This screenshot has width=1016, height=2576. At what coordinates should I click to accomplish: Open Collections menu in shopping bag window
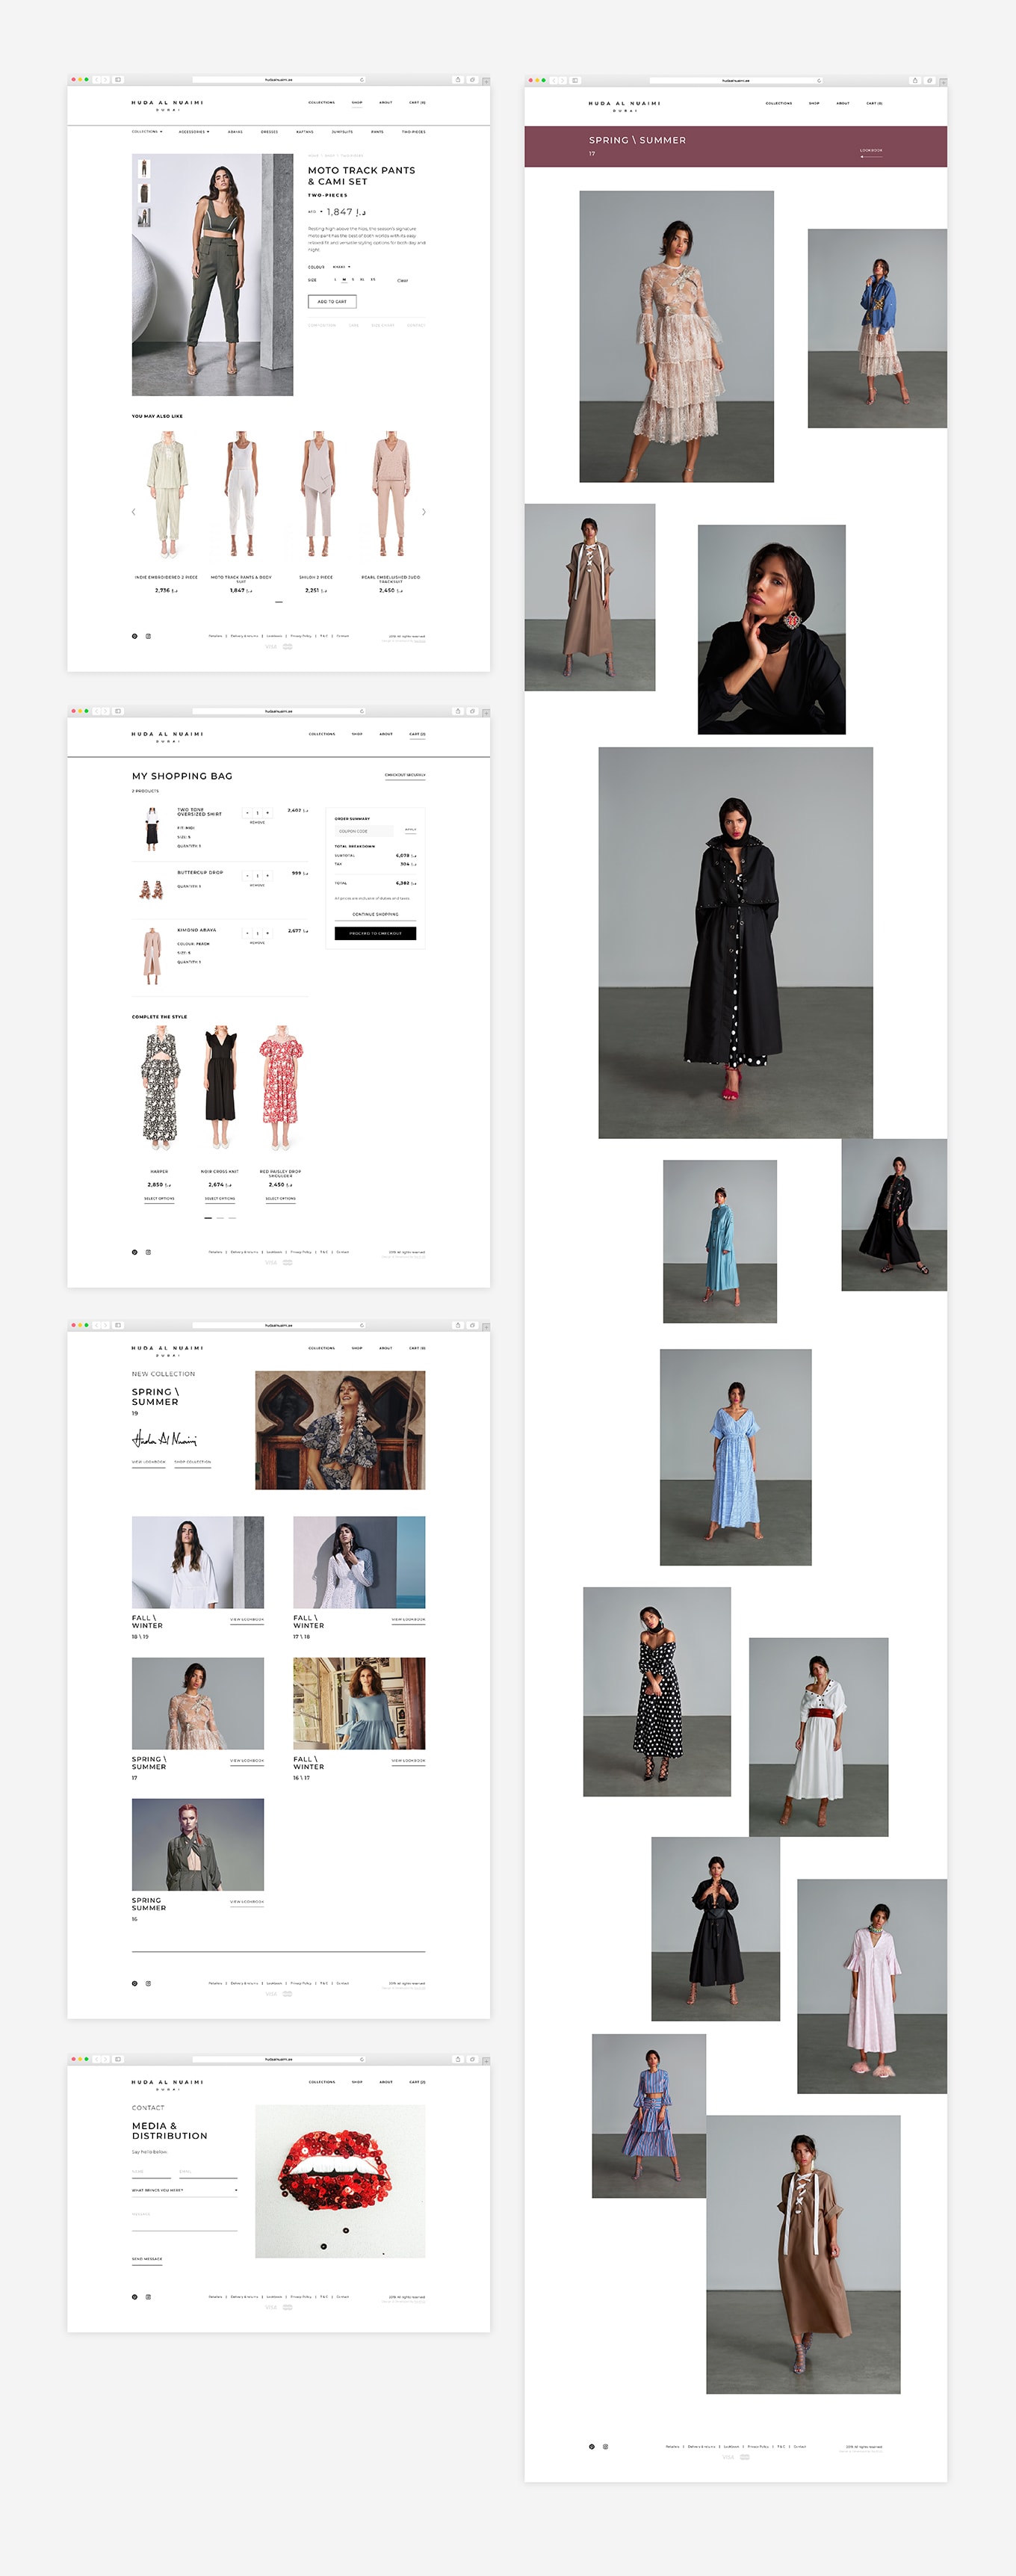click(x=322, y=734)
